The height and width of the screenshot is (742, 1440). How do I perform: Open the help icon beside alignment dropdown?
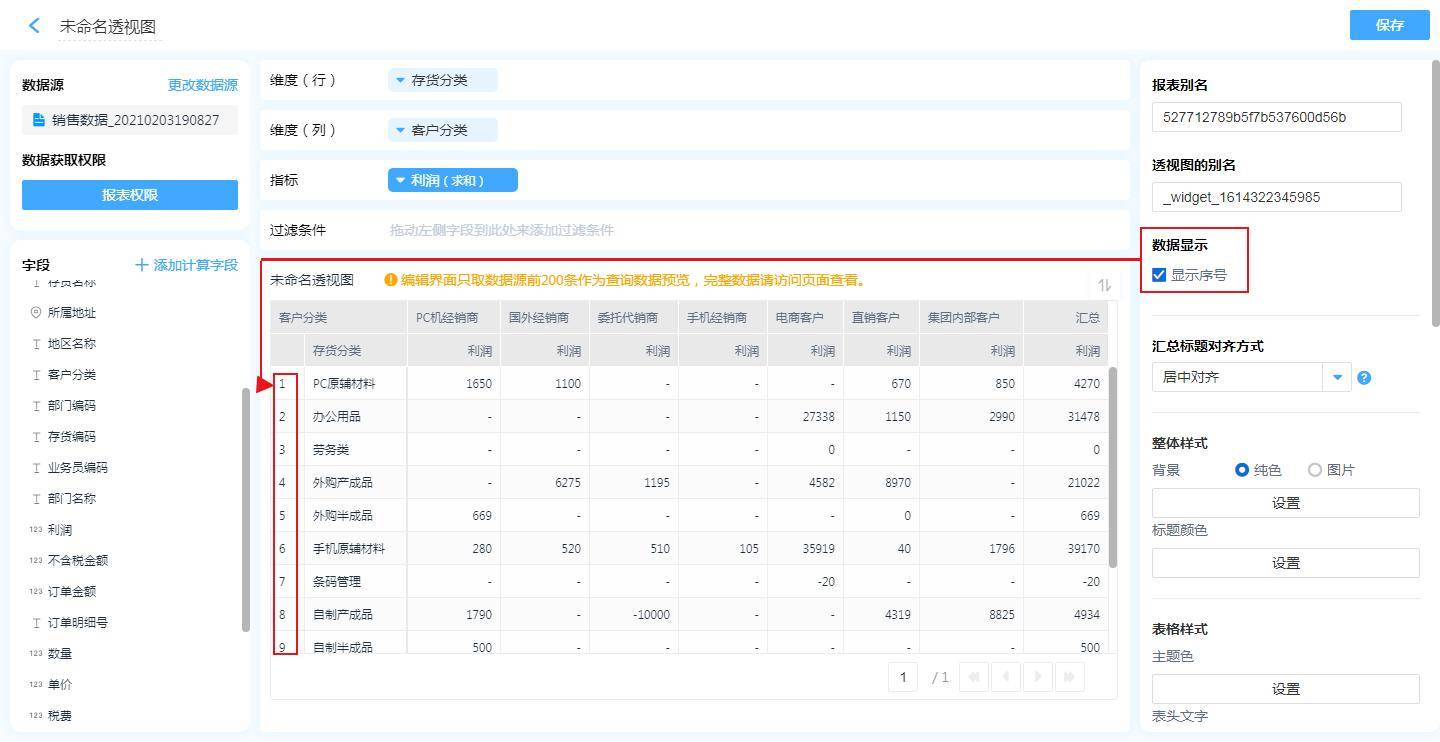1364,378
